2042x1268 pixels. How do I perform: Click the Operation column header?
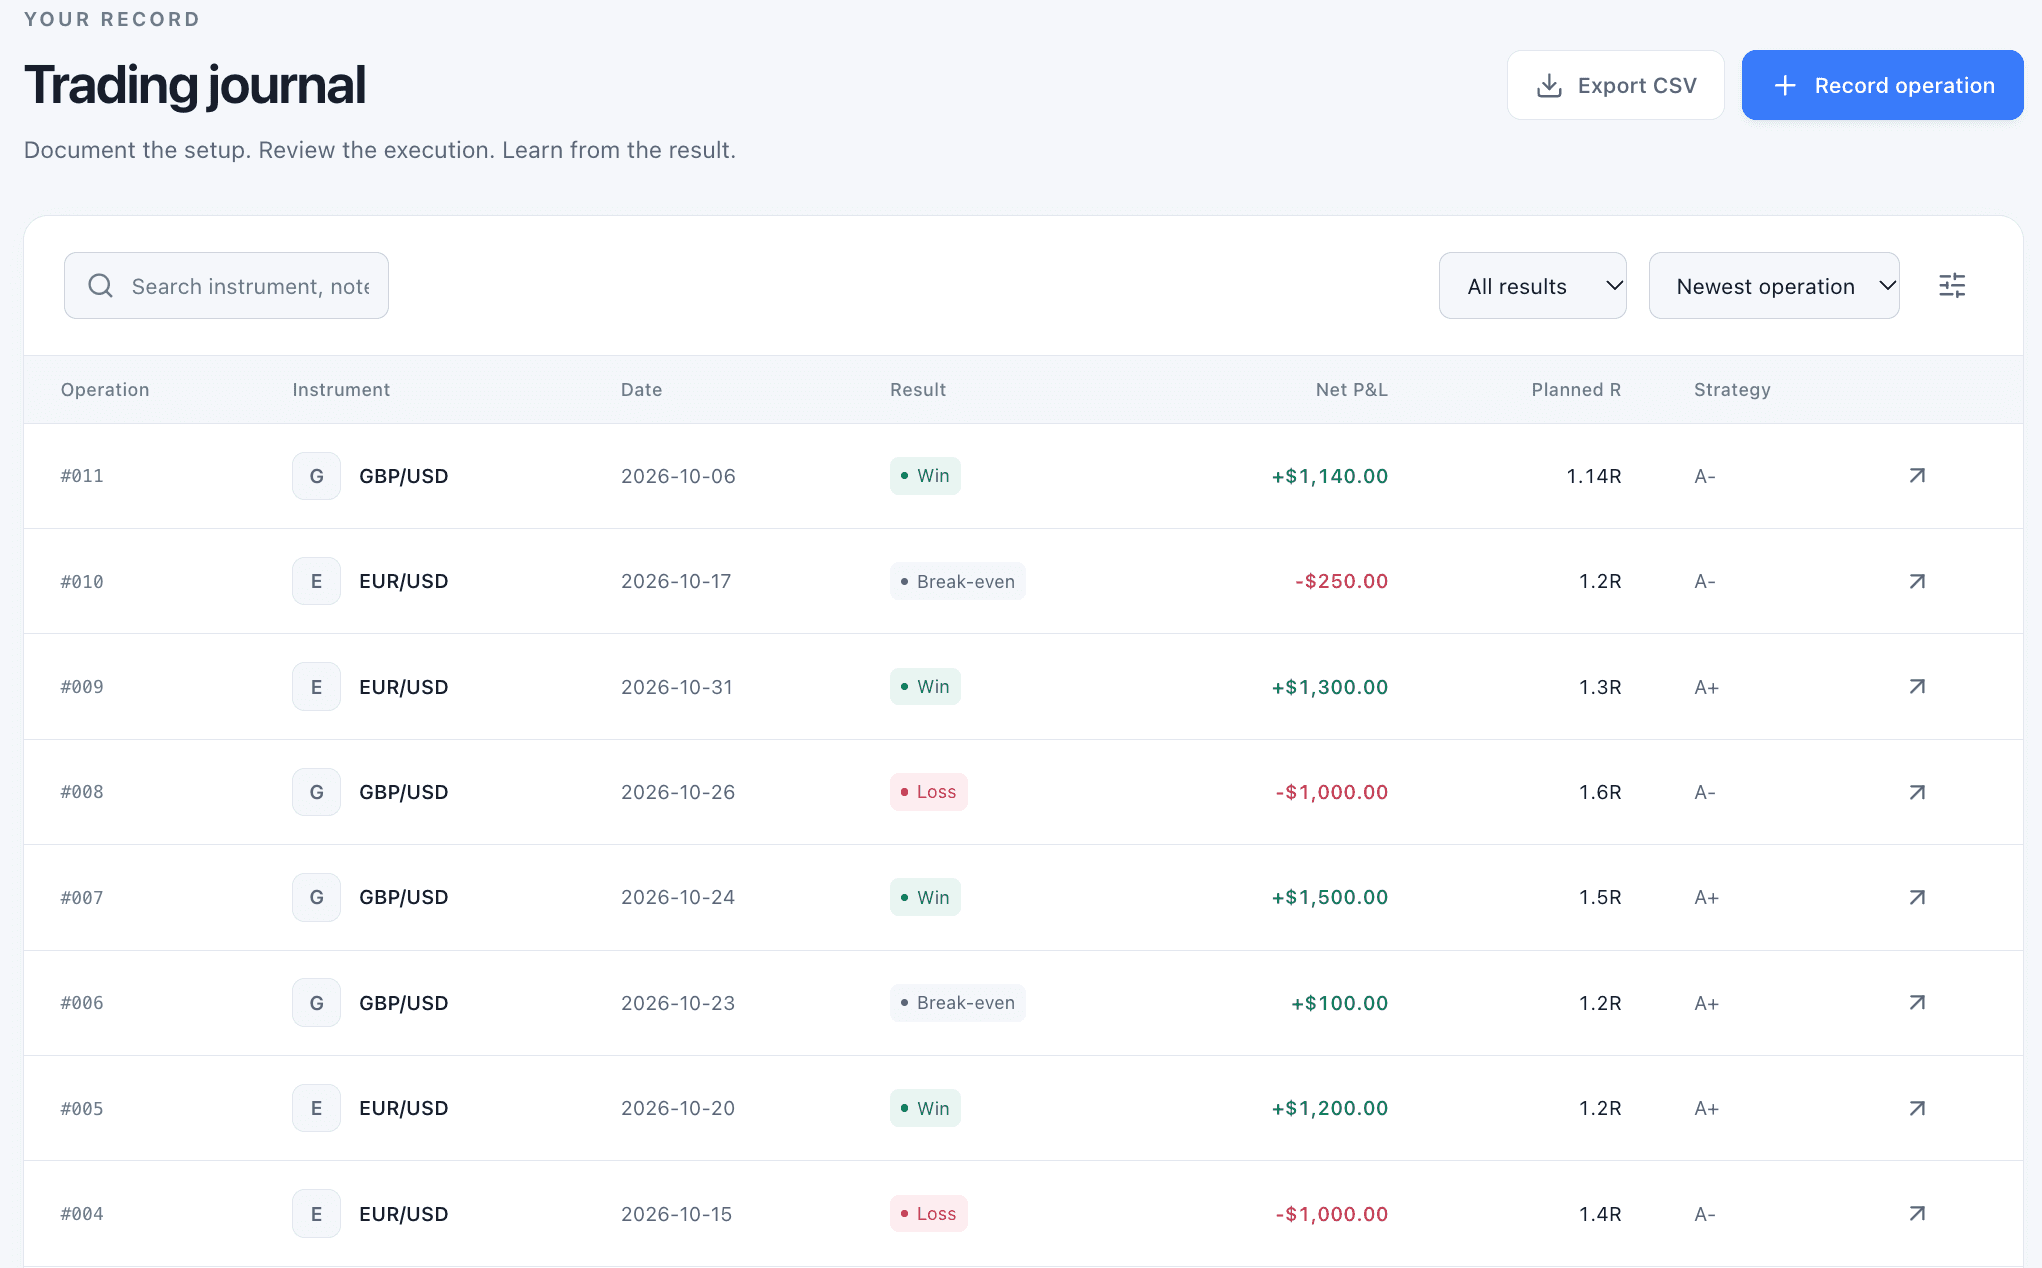[105, 390]
